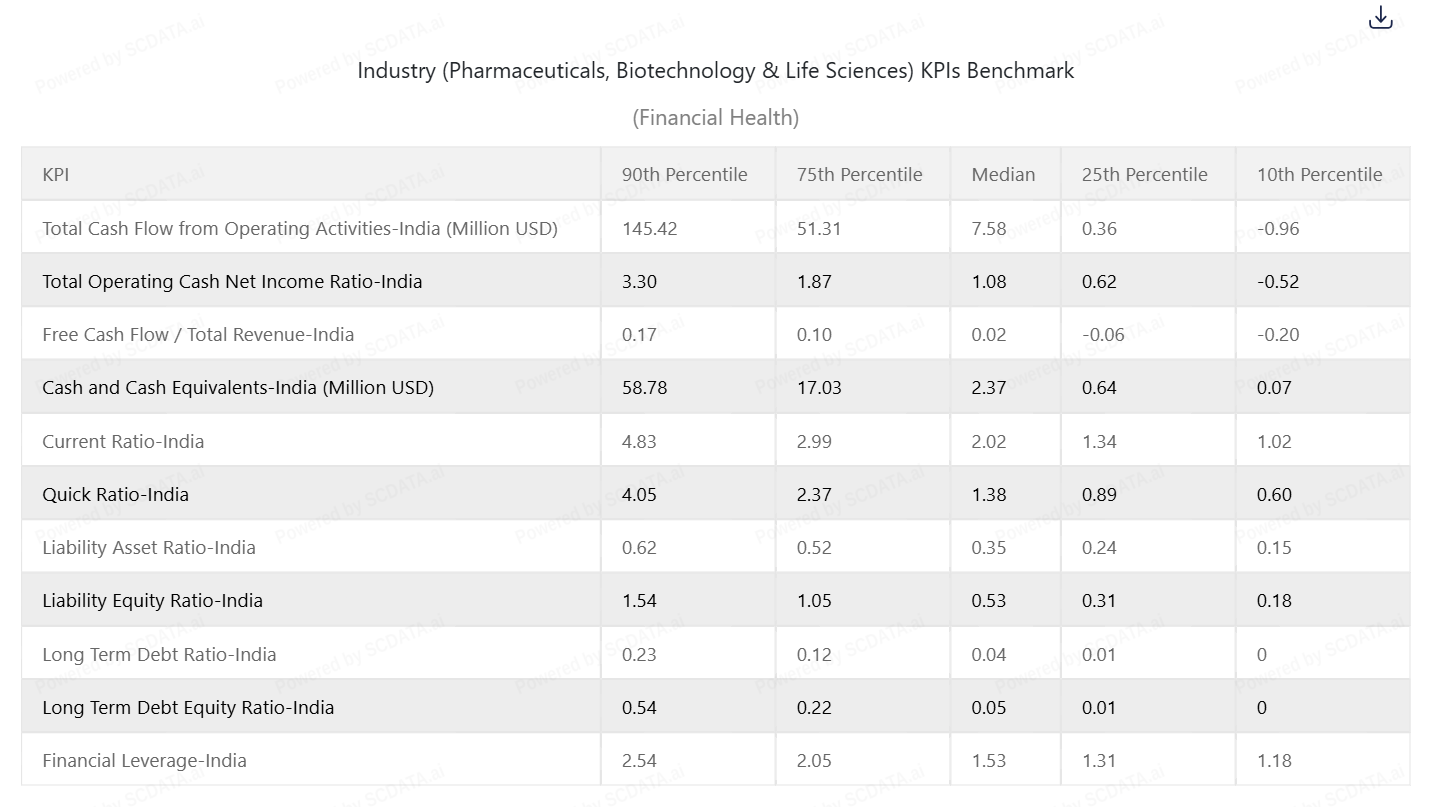This screenshot has height=807, width=1432.
Task: Click the Industry KPIs Benchmark title
Action: 715,71
